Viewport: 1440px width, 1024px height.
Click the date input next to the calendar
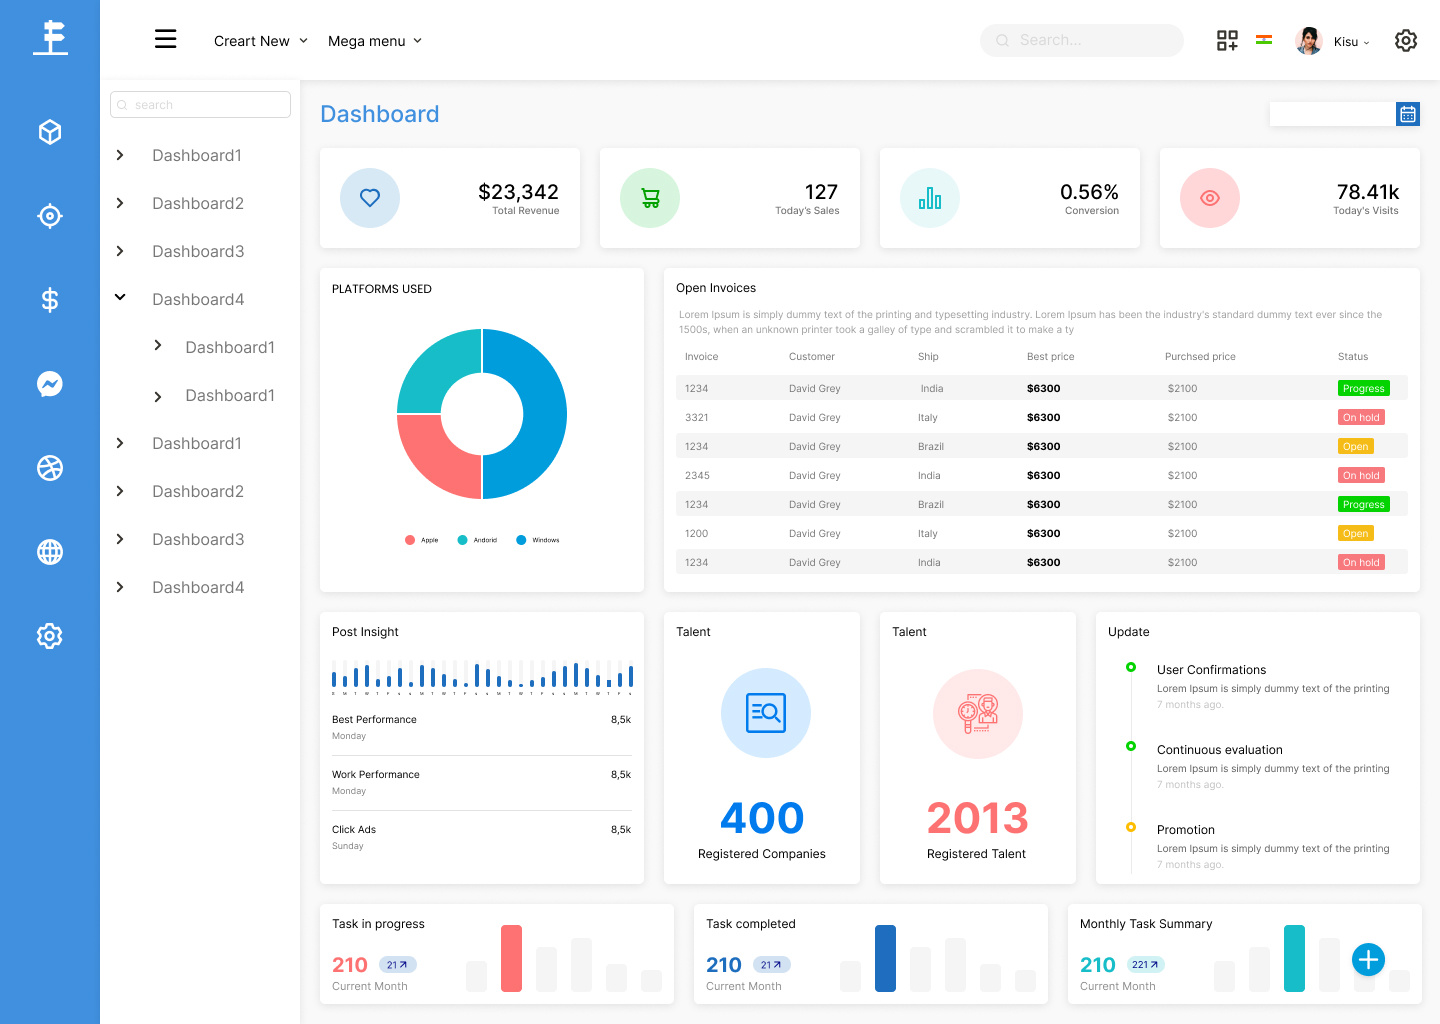coord(1333,114)
